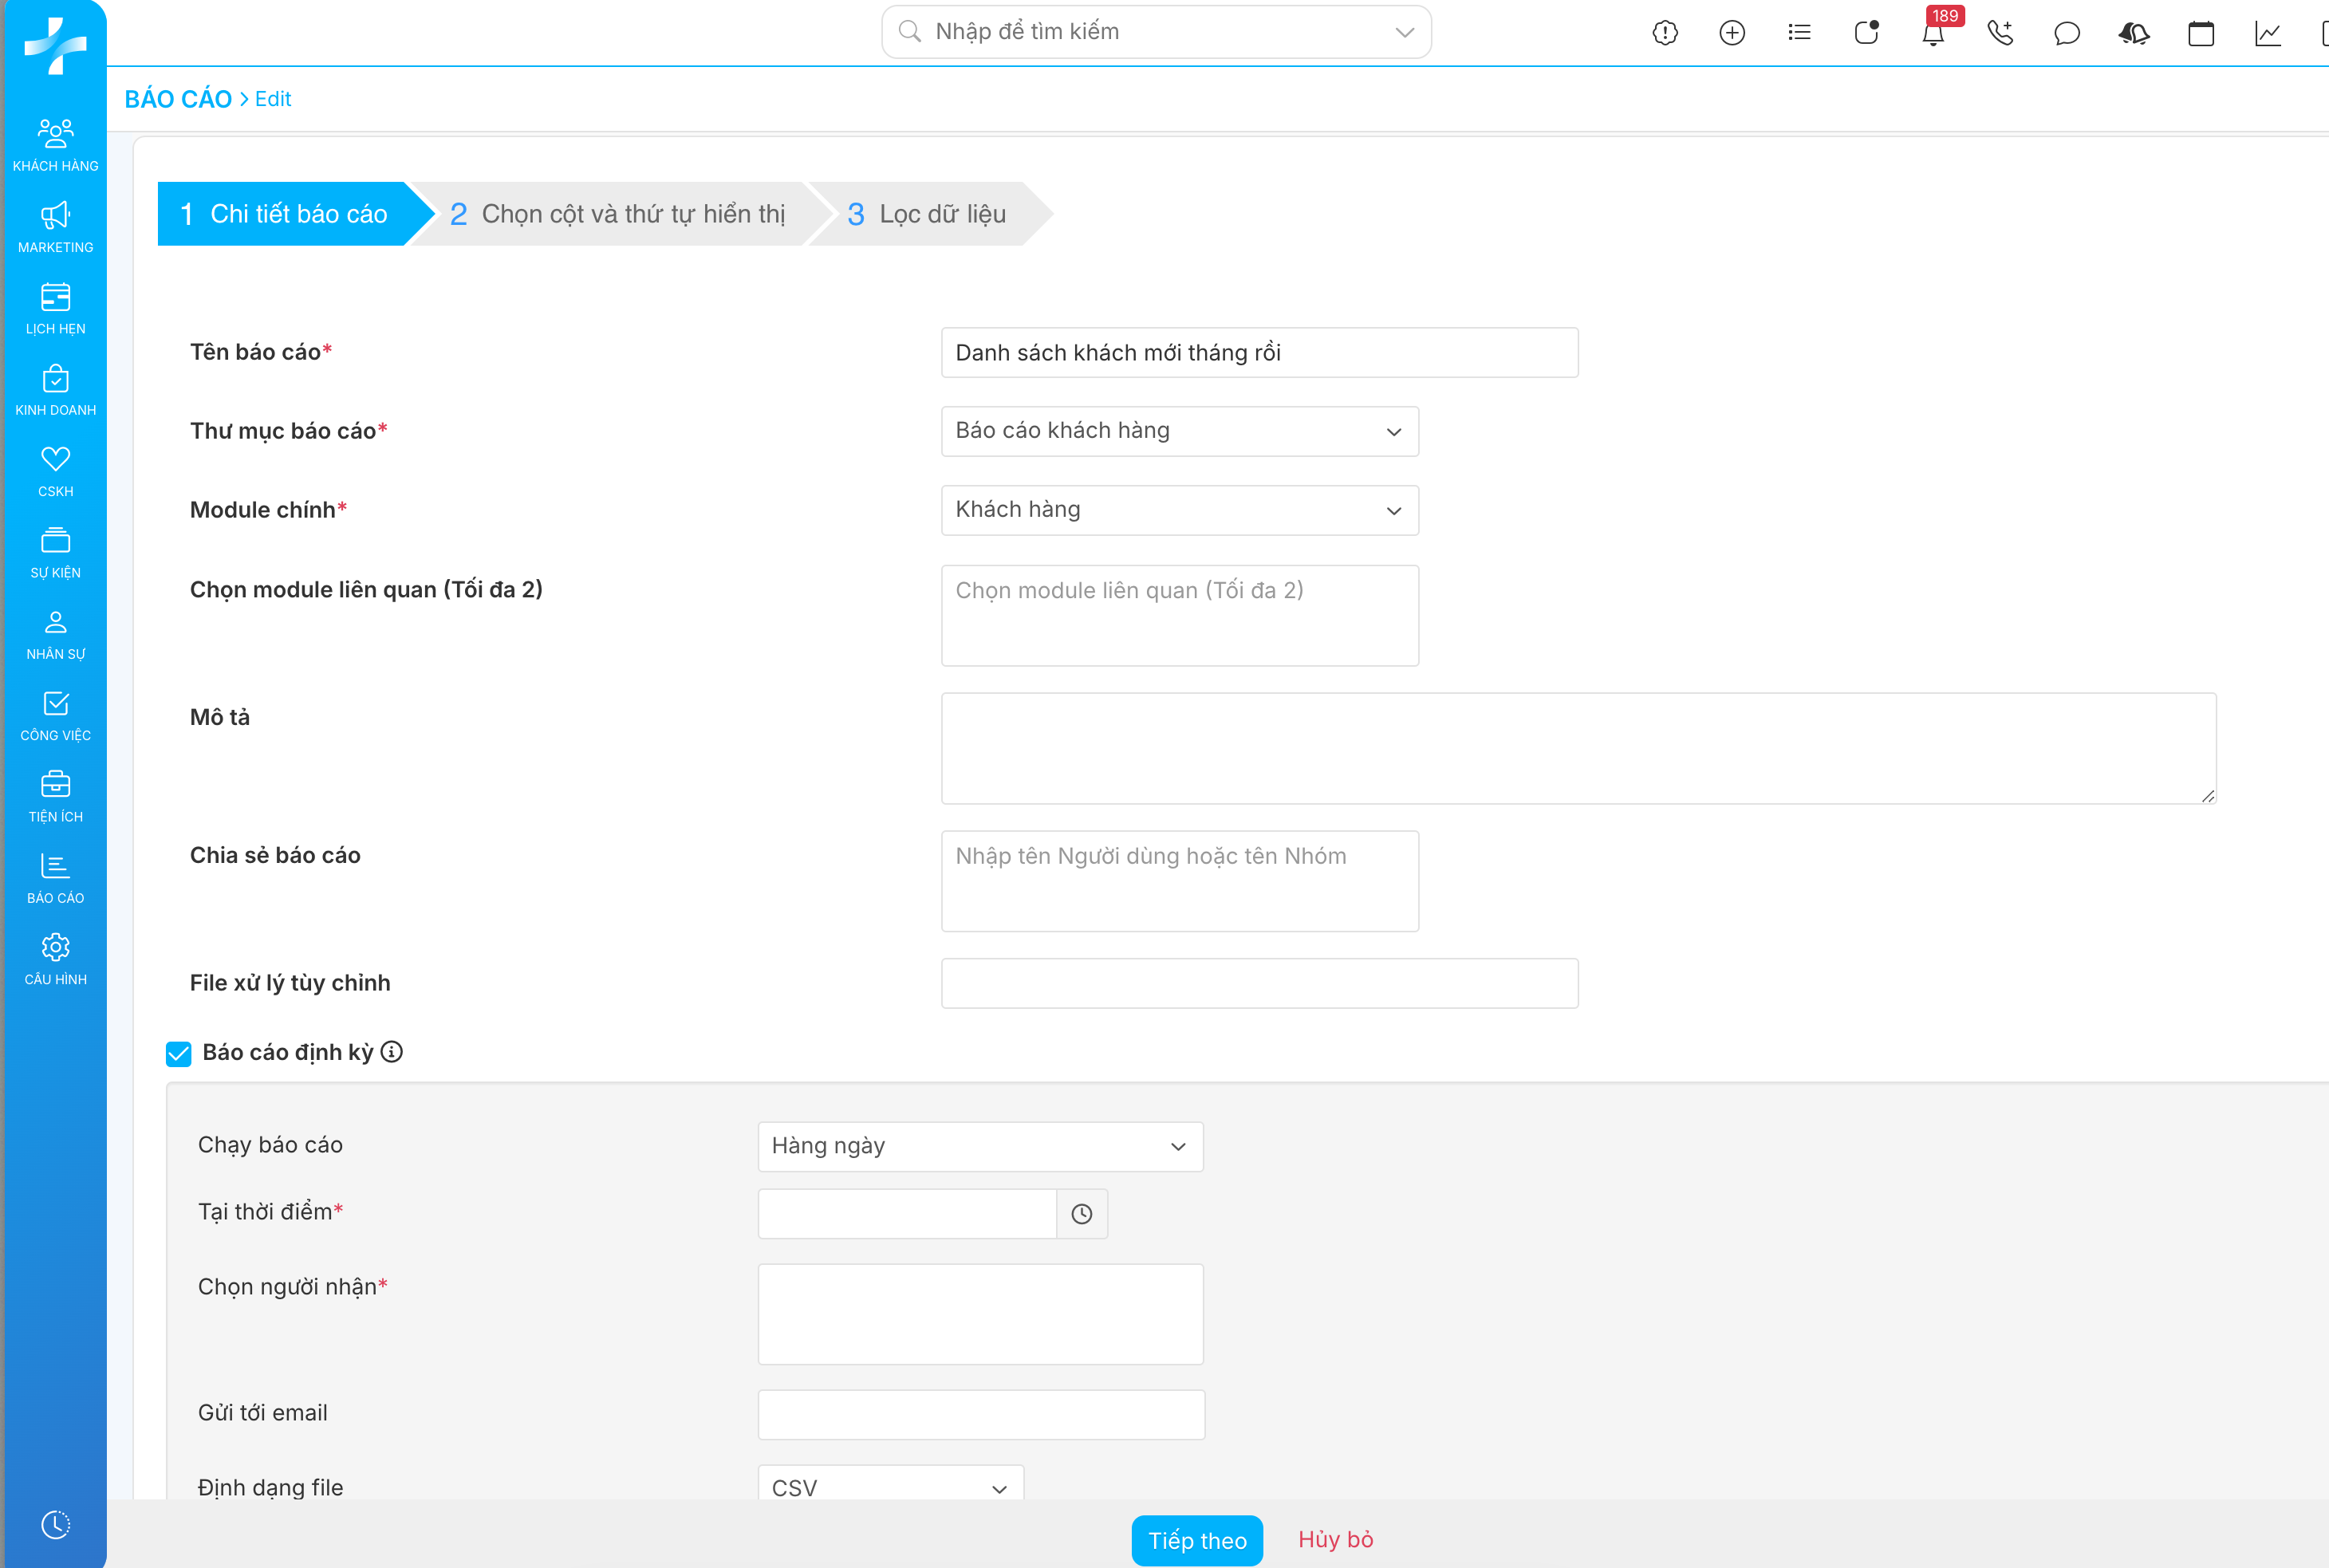Uncheck the Báo cáo định kỳ checkbox
This screenshot has height=1568, width=2329.
pos(179,1053)
